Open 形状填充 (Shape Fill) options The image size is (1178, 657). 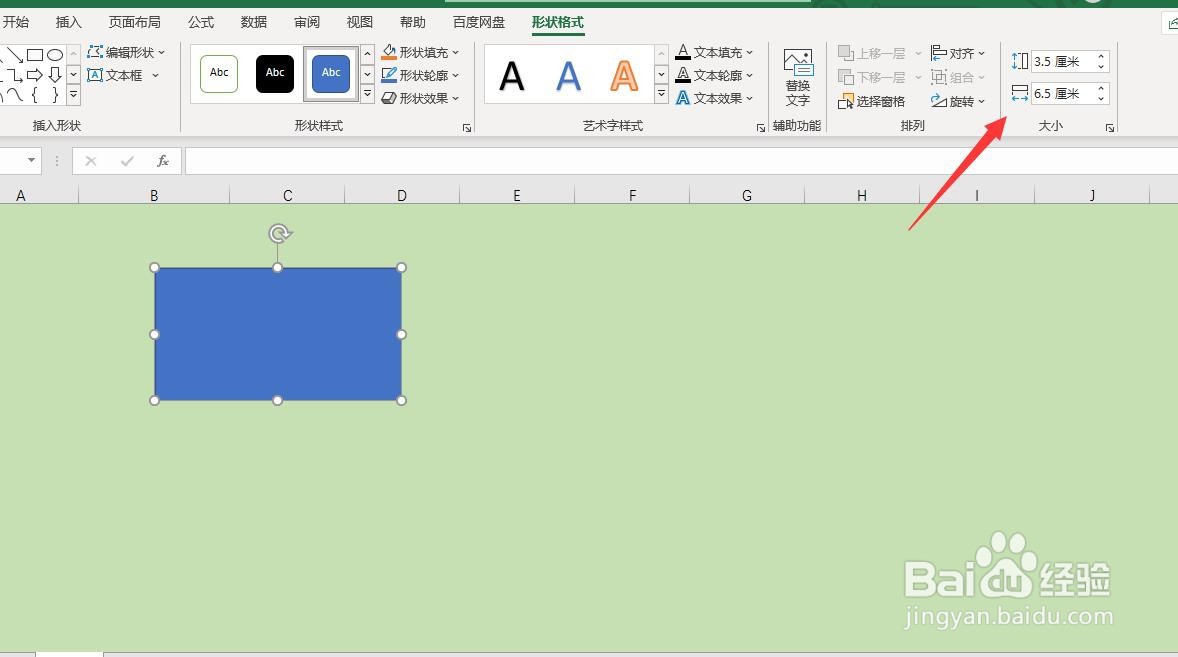[420, 52]
